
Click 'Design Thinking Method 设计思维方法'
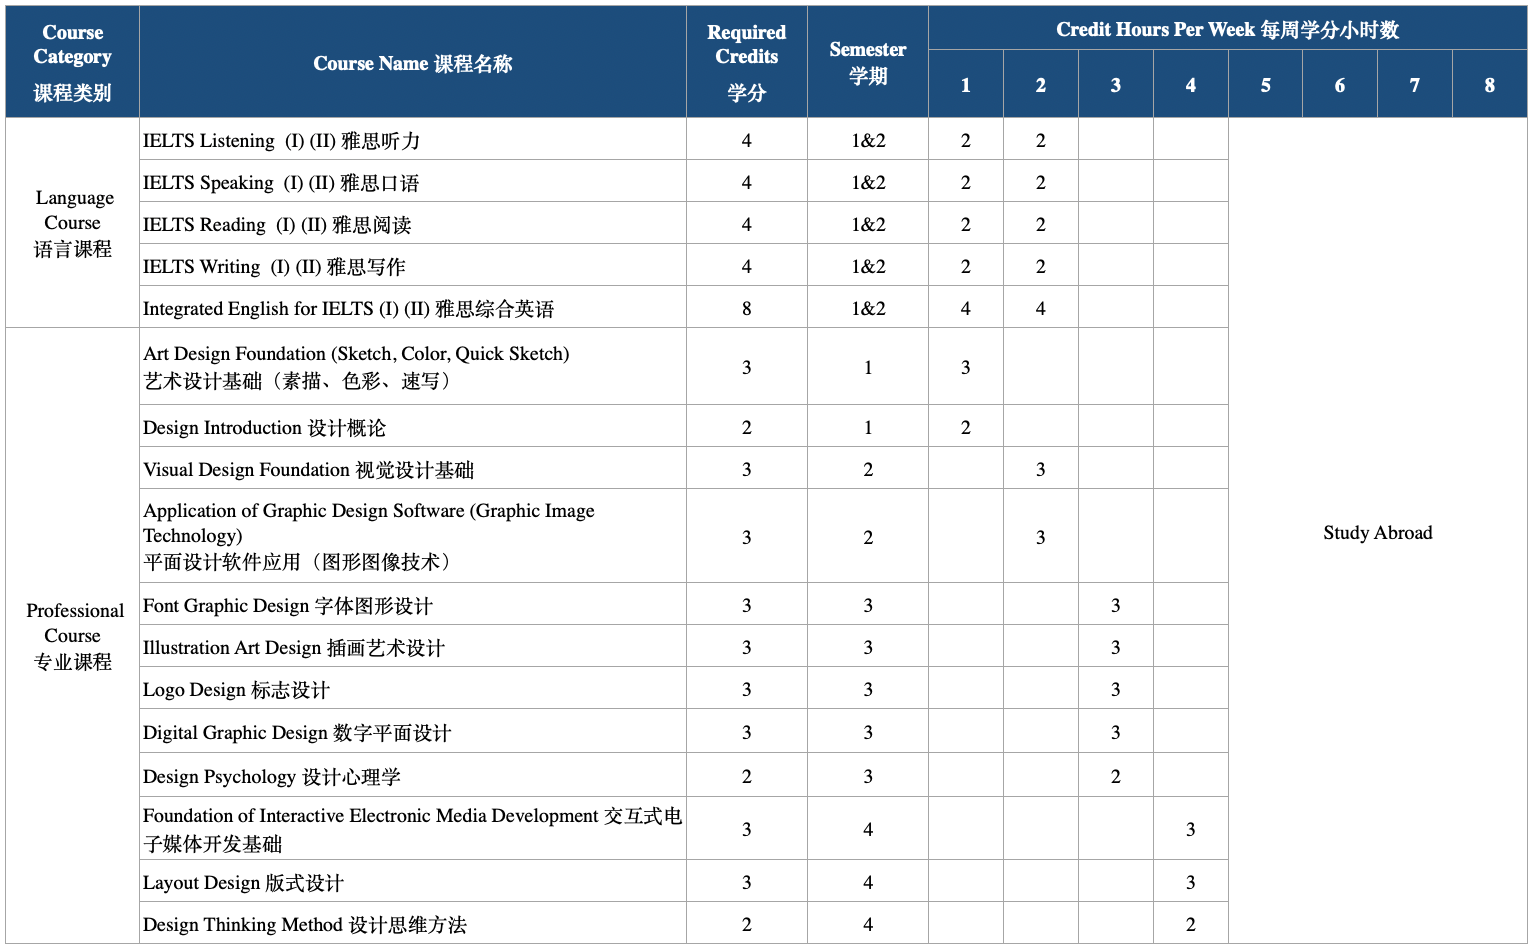click(x=413, y=924)
